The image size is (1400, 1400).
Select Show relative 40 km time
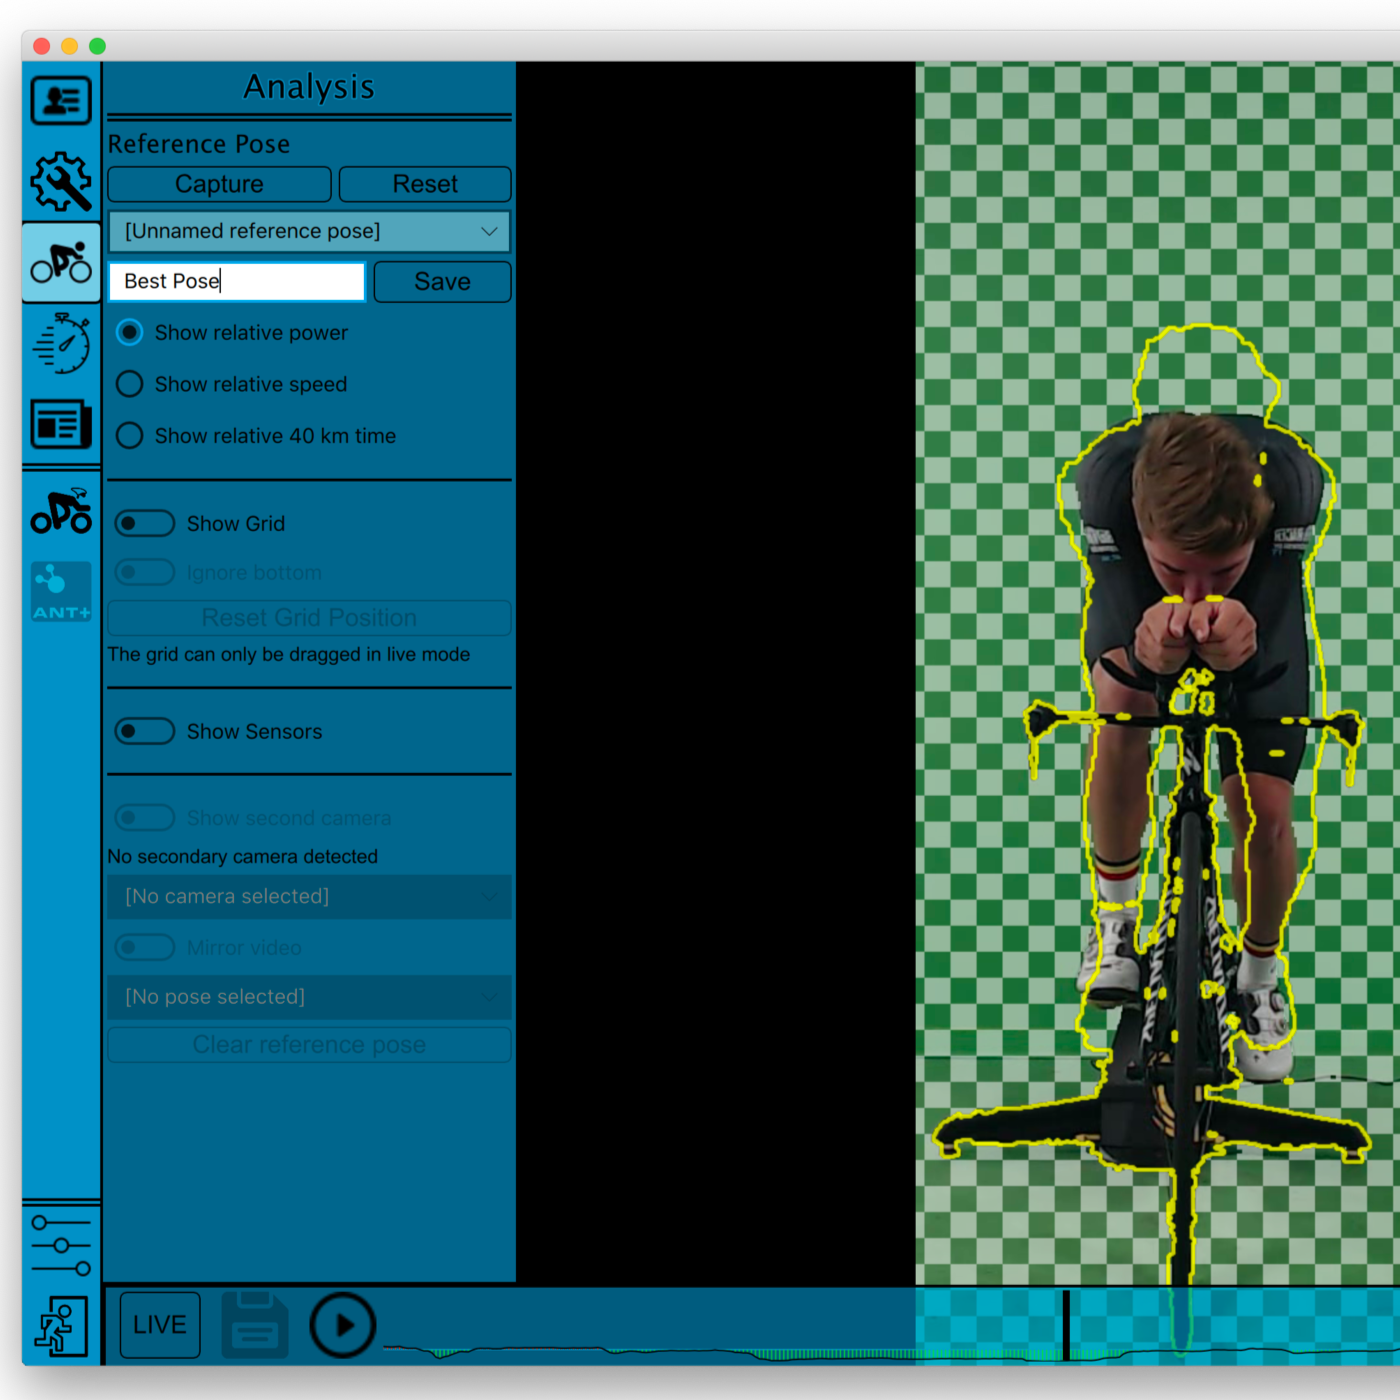[x=129, y=435]
